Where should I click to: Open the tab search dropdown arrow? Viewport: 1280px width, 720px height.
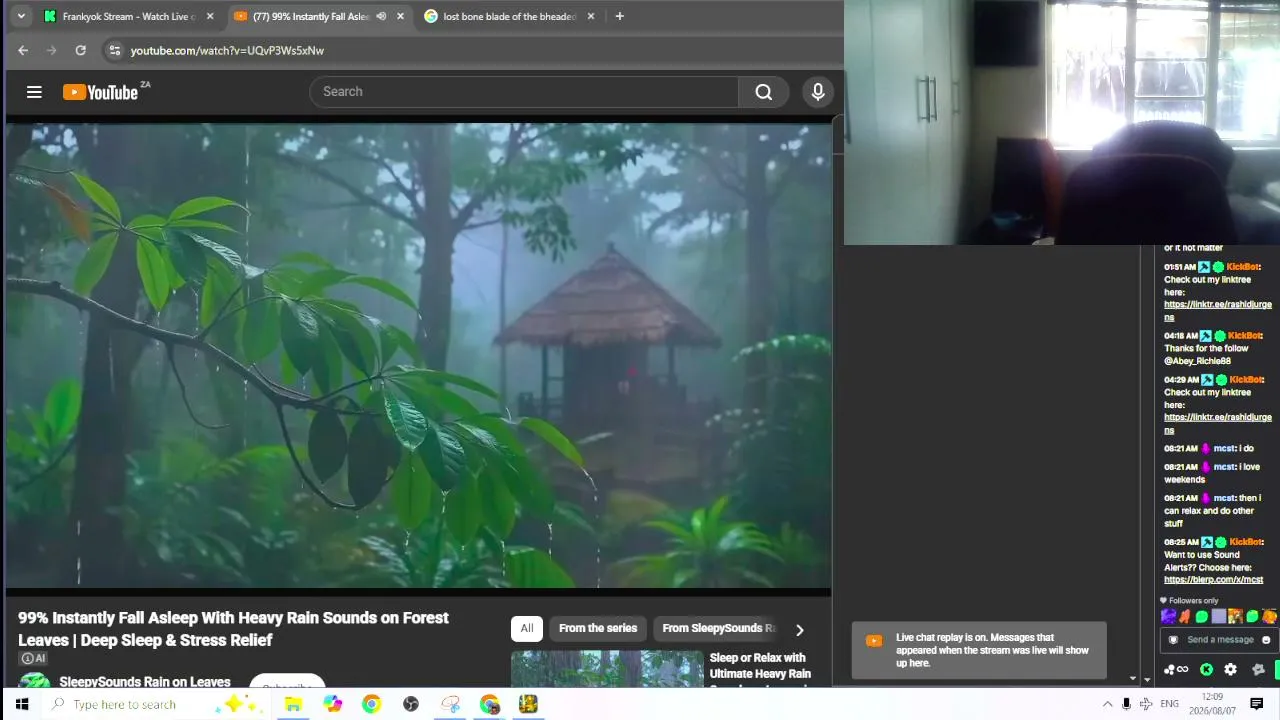click(x=21, y=16)
